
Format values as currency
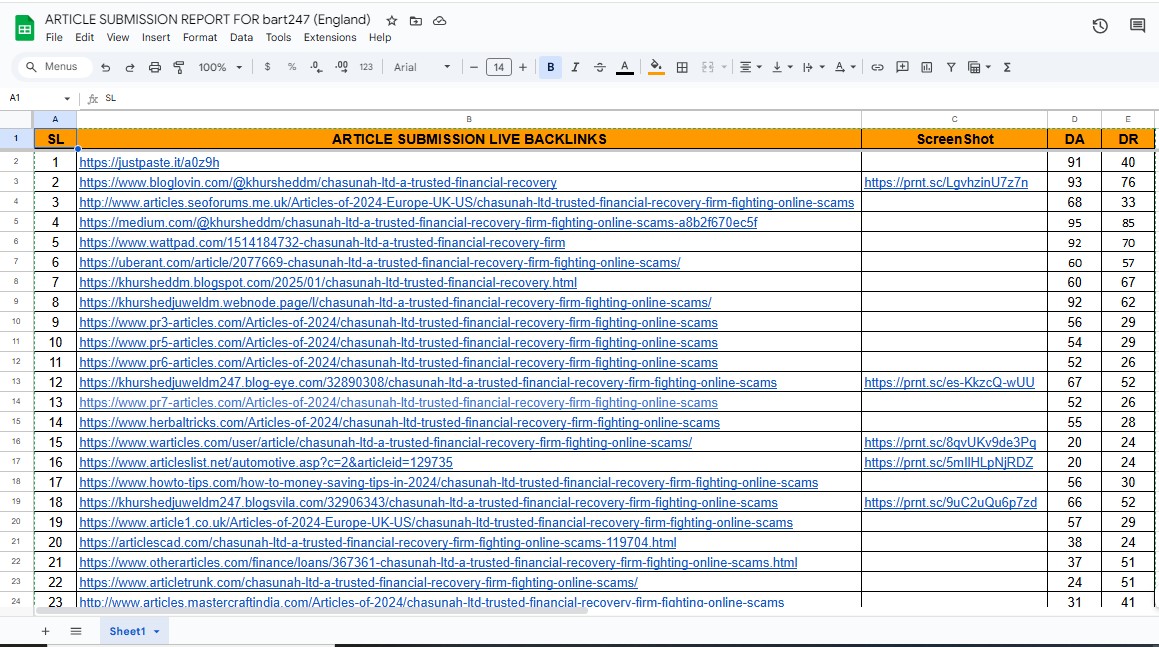click(x=266, y=67)
